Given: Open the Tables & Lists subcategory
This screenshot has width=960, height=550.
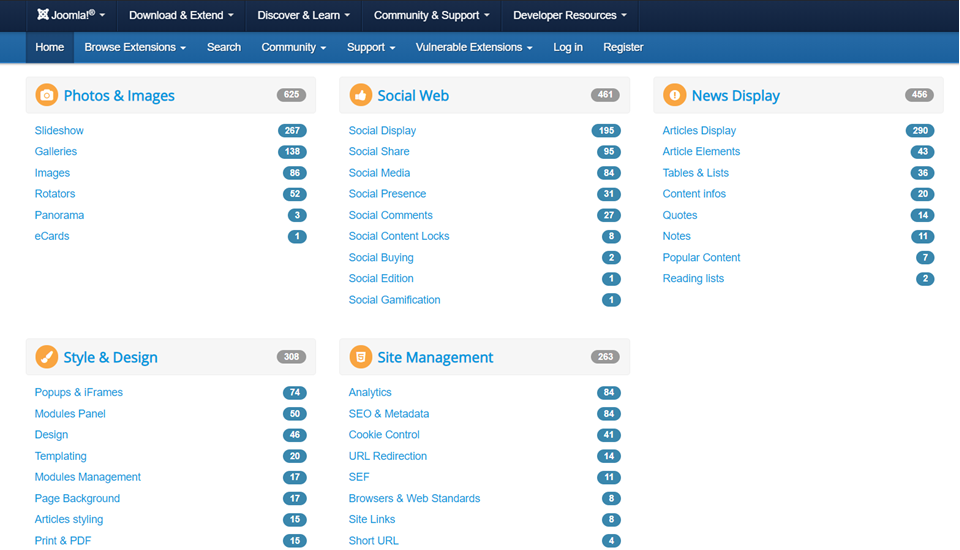Looking at the screenshot, I should click(696, 173).
